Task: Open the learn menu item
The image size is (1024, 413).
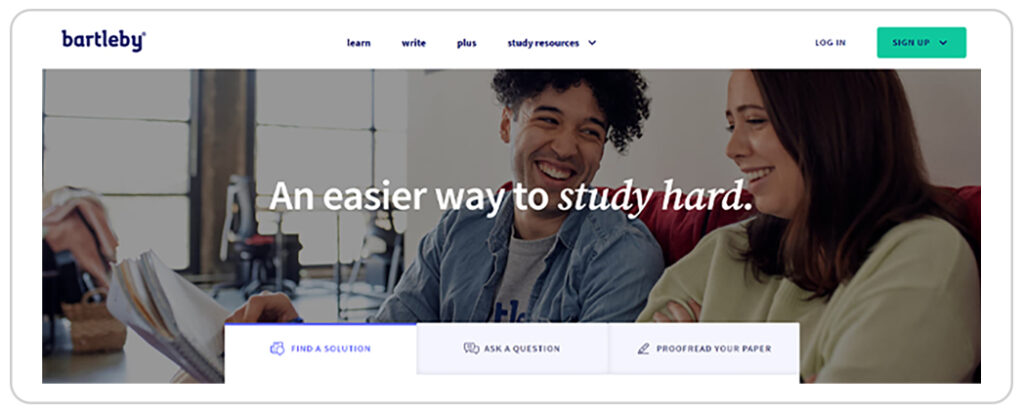Action: 359,43
